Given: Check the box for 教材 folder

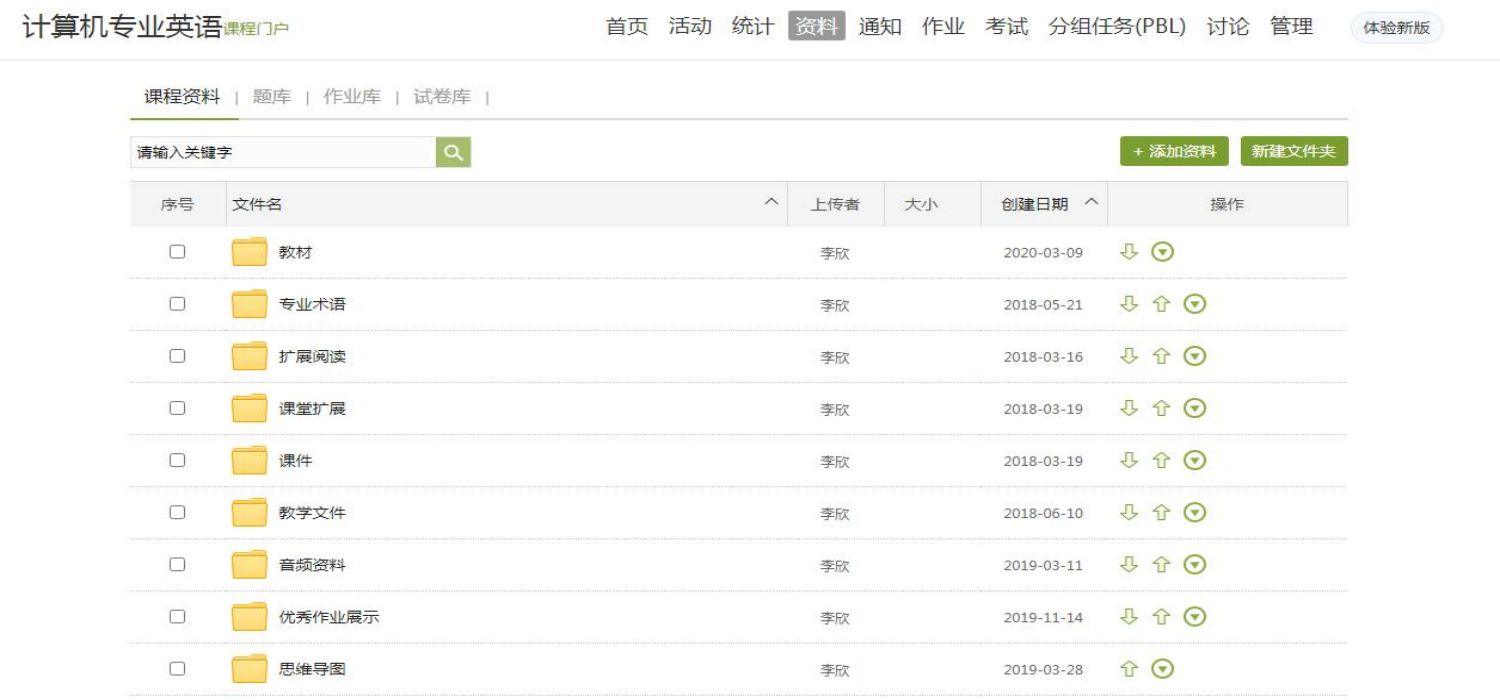Looking at the screenshot, I should click(177, 252).
